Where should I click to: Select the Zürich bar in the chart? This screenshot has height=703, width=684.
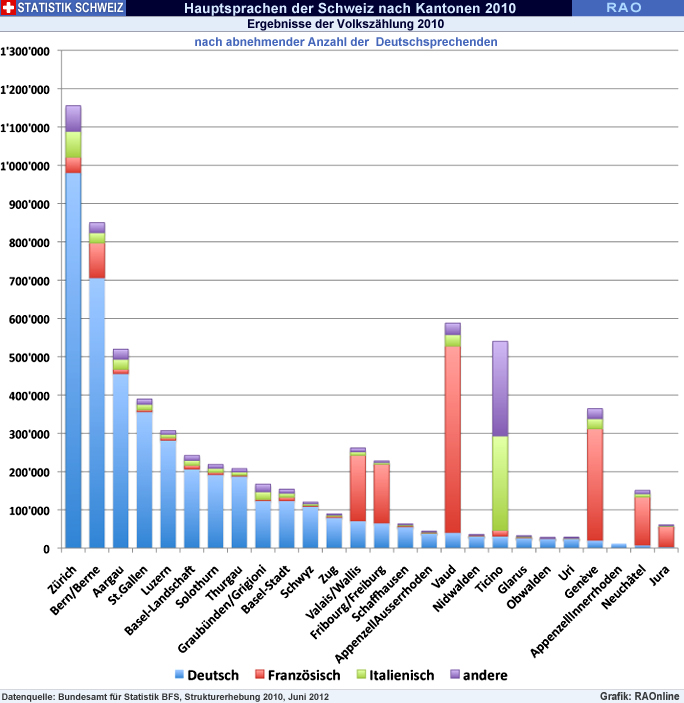73,360
